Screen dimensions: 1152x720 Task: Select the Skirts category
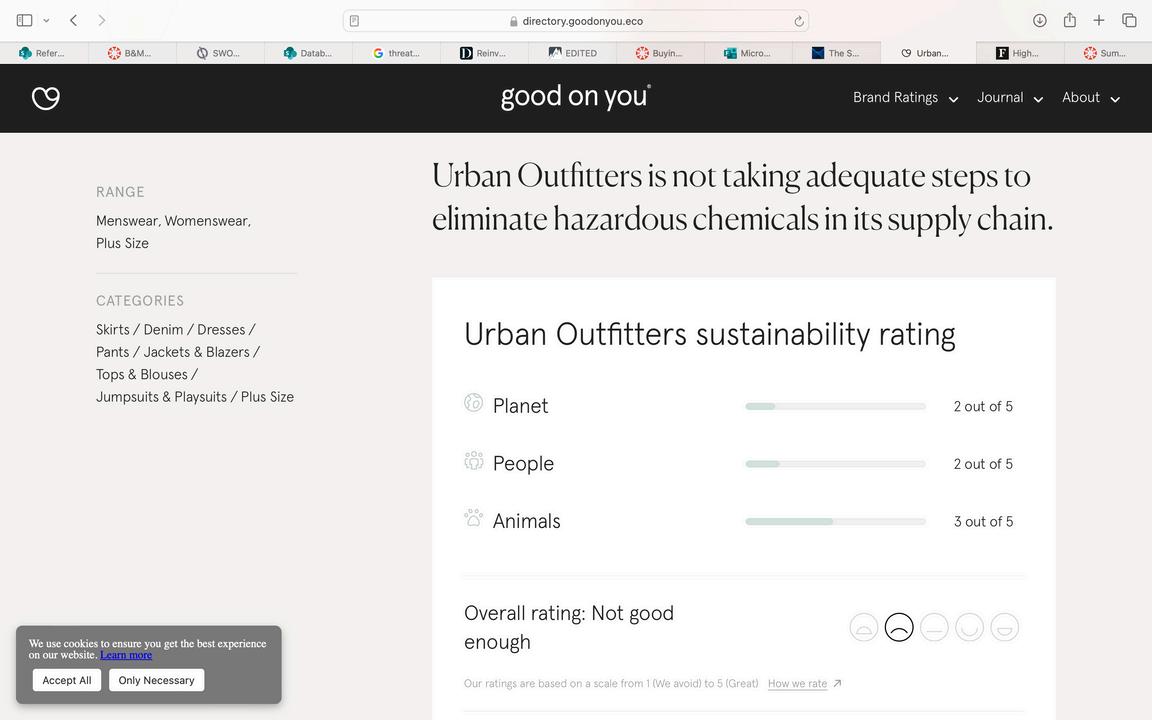coord(112,330)
